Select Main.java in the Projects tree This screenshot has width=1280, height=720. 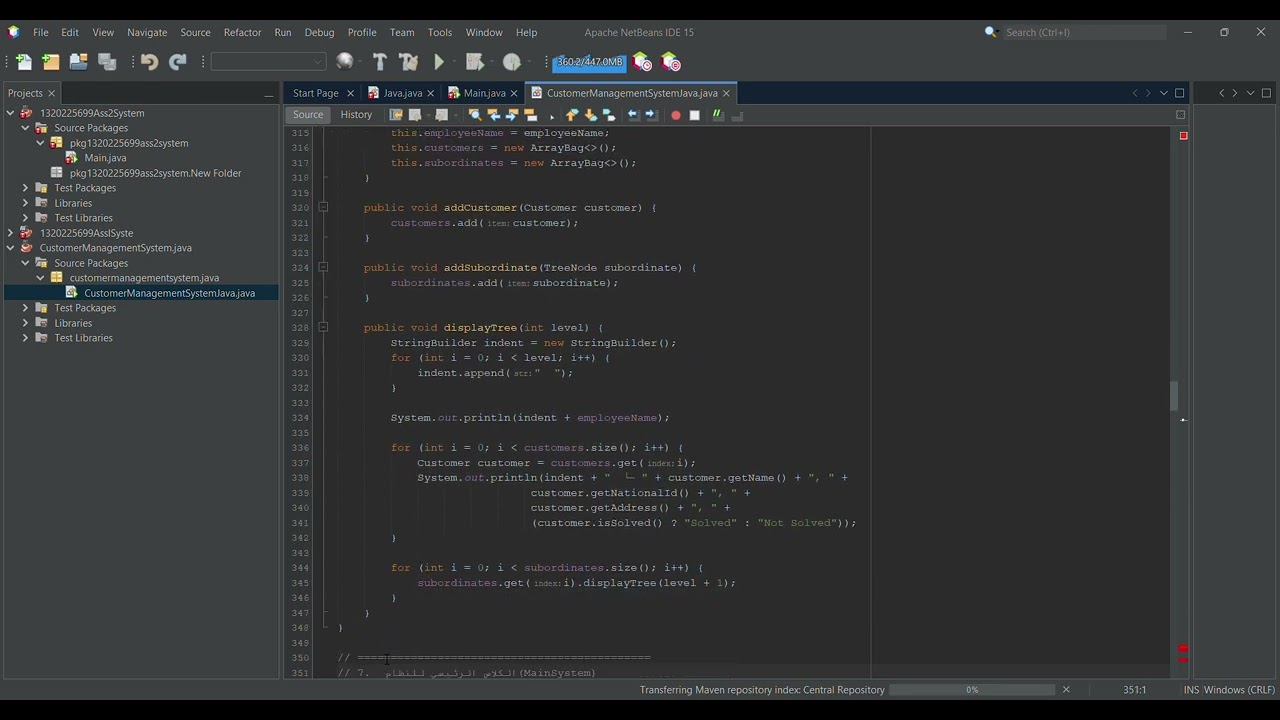pos(105,158)
